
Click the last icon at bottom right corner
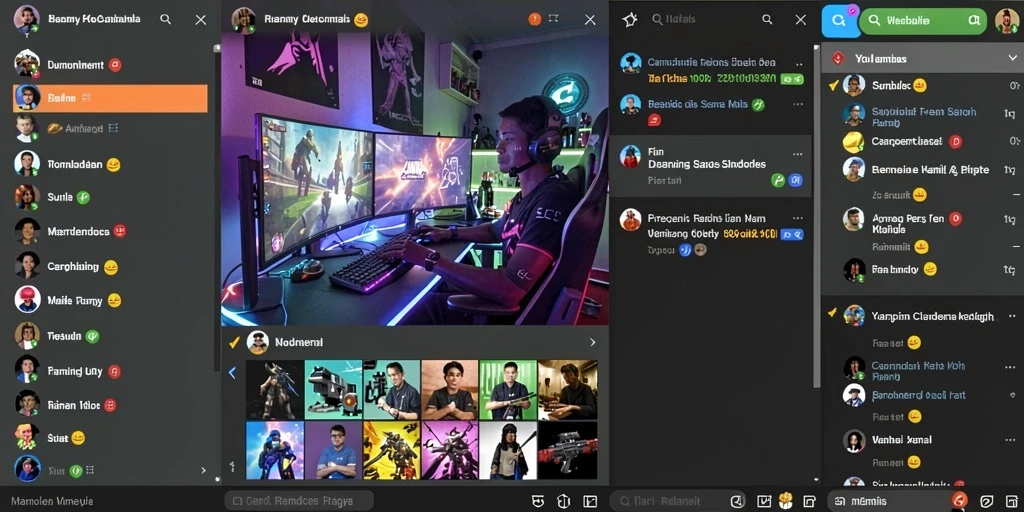point(1010,501)
